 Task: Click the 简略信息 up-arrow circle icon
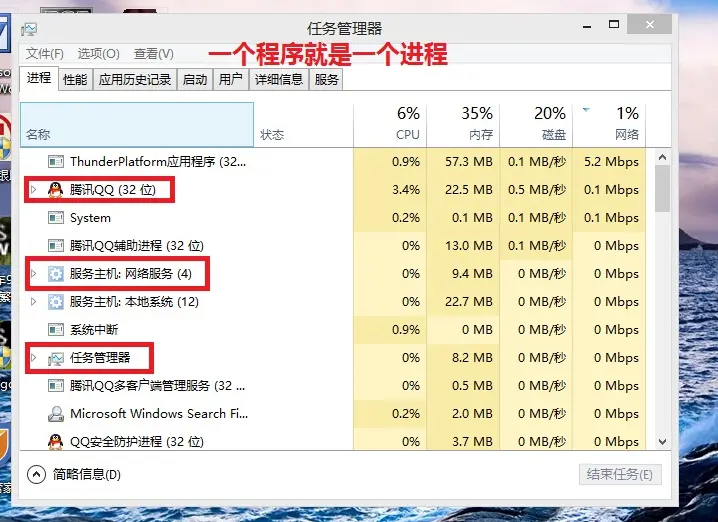pos(37,474)
